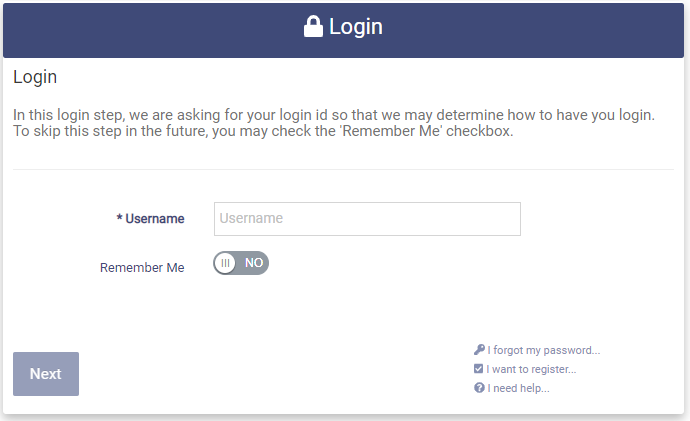Open the 'I forgot my password' link

point(543,351)
